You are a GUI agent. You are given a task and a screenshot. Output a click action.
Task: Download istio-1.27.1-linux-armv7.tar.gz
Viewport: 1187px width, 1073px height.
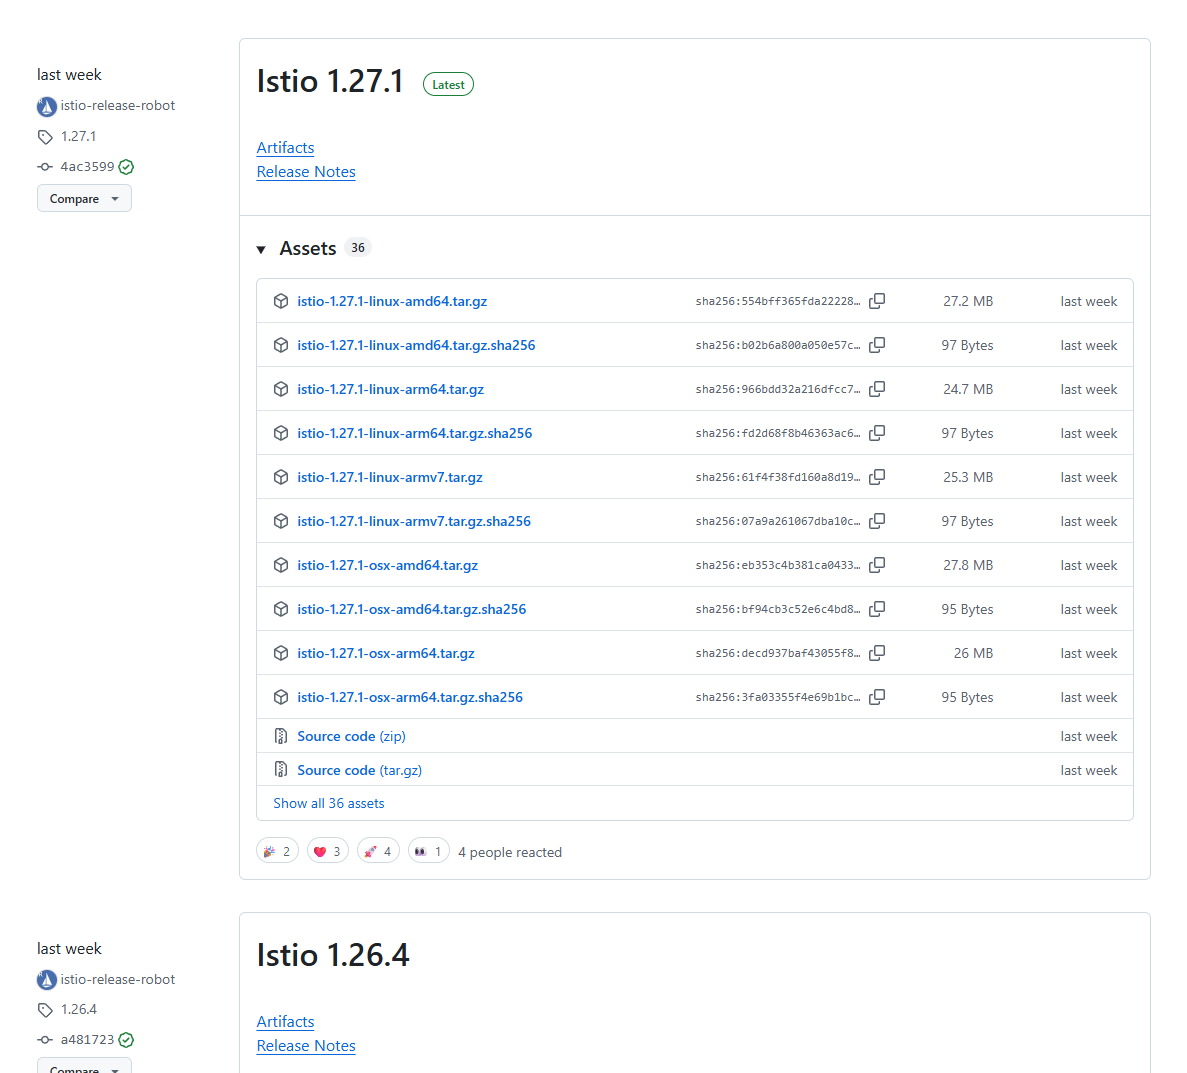(x=390, y=476)
